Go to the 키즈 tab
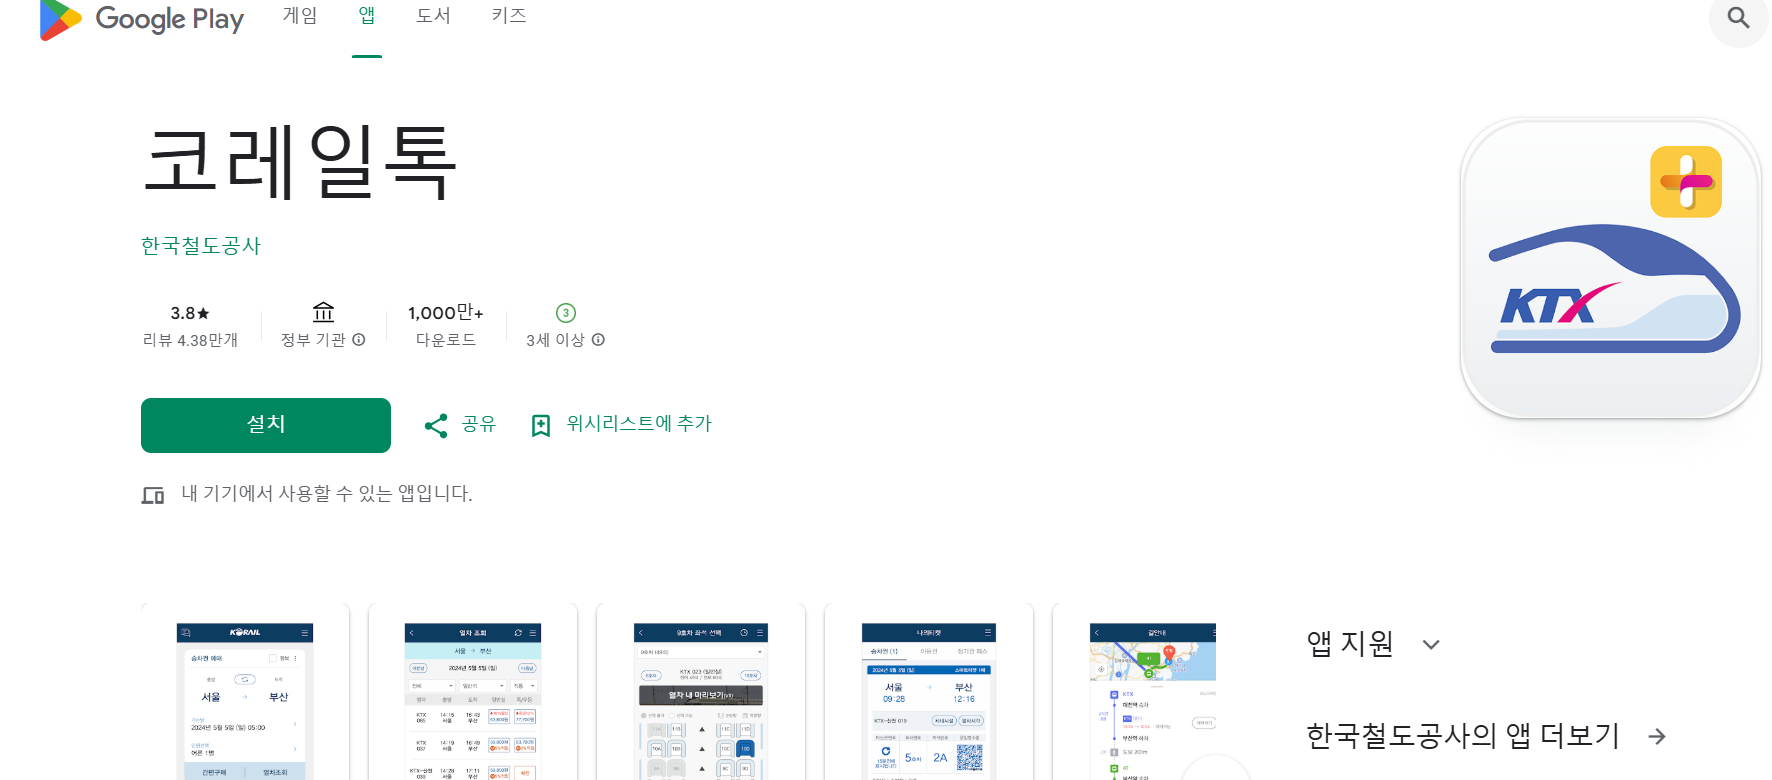This screenshot has height=780, width=1772. click(x=509, y=16)
